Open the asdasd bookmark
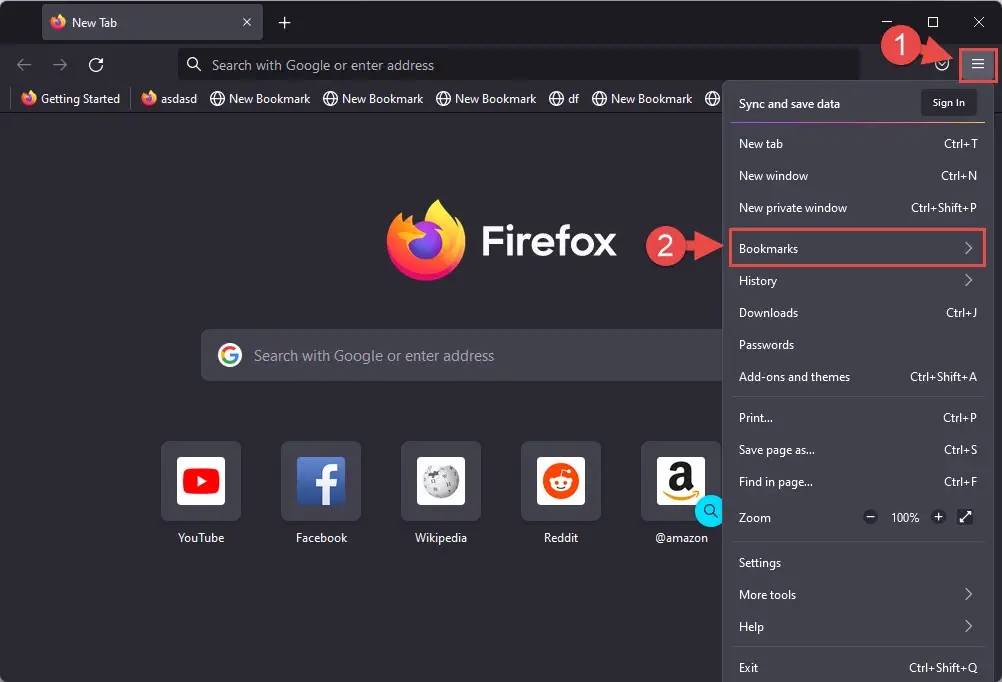The height and width of the screenshot is (682, 1002). coord(169,98)
